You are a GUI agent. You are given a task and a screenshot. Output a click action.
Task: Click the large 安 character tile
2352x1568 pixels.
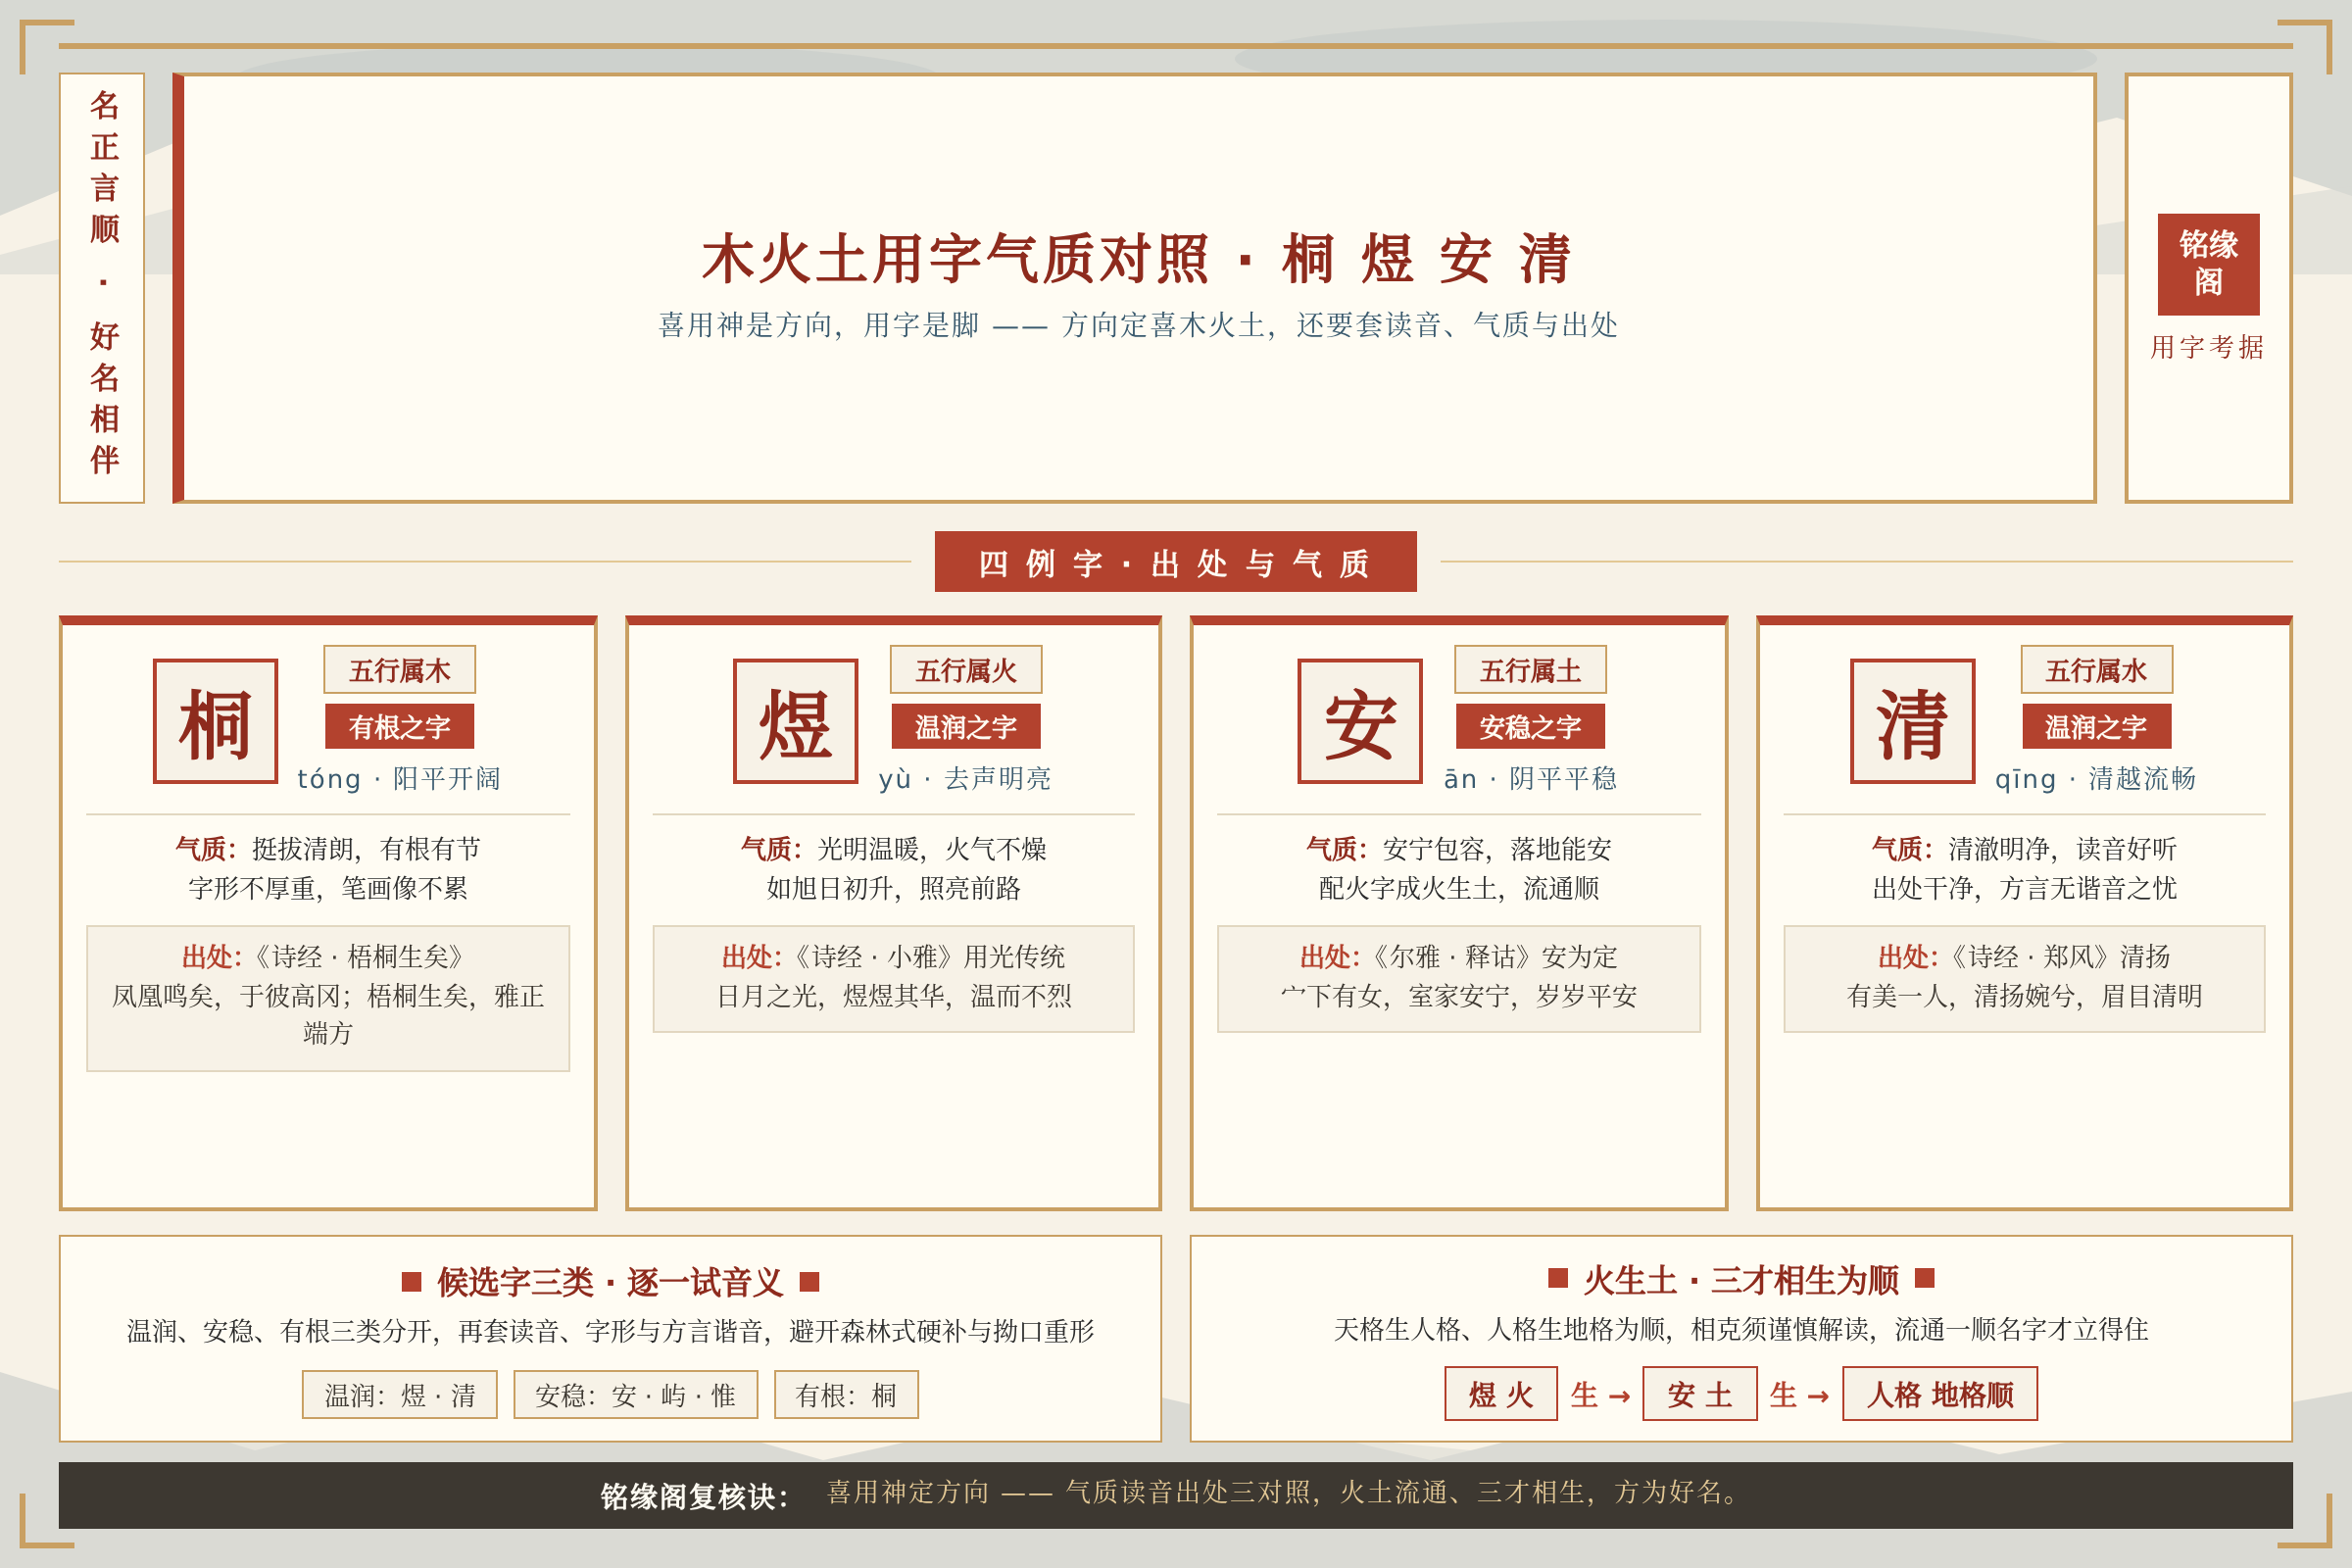(1360, 721)
